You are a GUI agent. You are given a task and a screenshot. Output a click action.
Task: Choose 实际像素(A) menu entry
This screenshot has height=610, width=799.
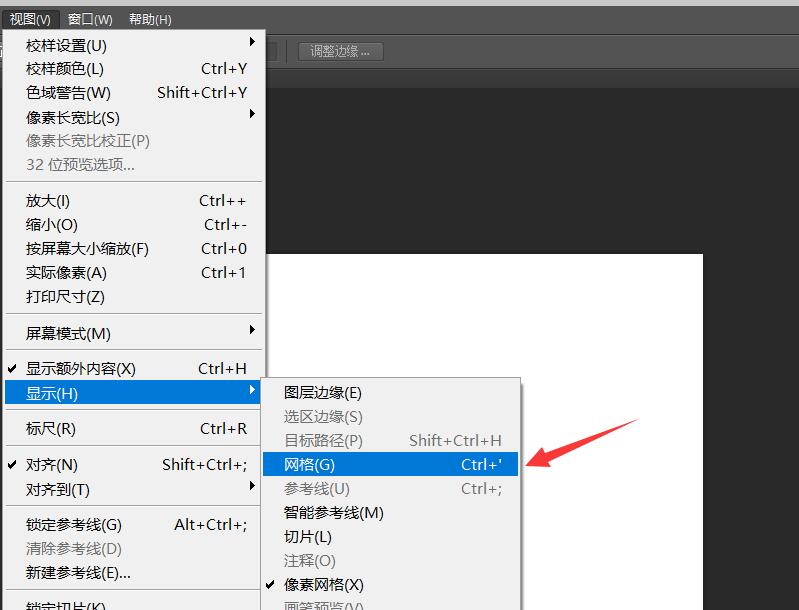(x=134, y=273)
